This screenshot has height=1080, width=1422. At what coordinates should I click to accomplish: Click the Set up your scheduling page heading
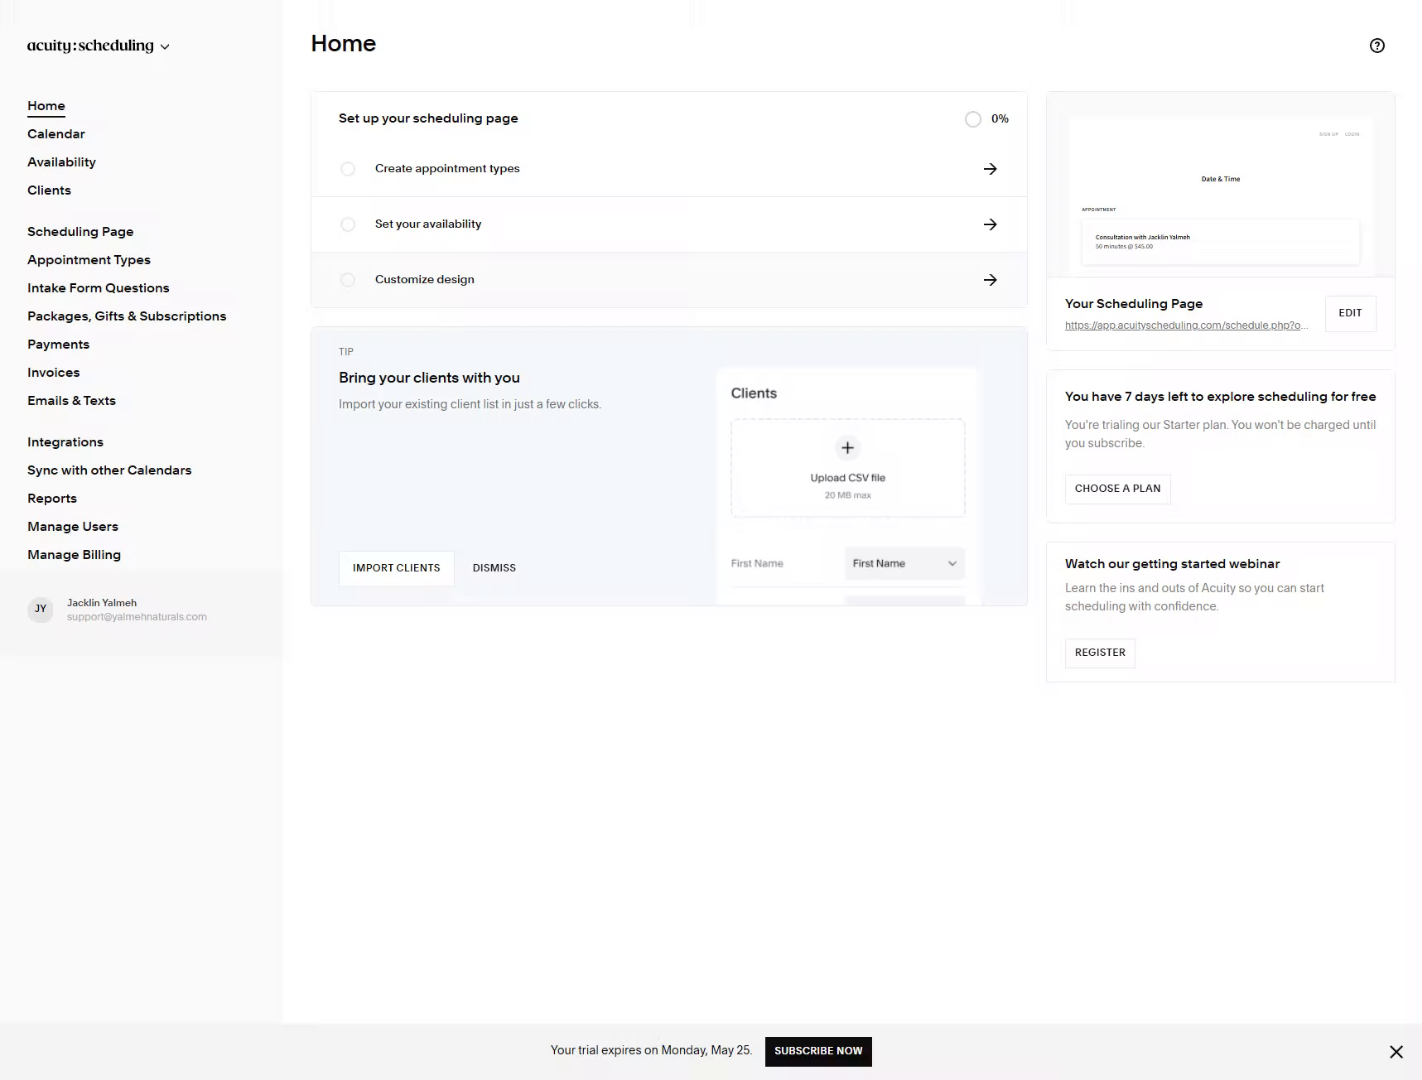pos(428,118)
